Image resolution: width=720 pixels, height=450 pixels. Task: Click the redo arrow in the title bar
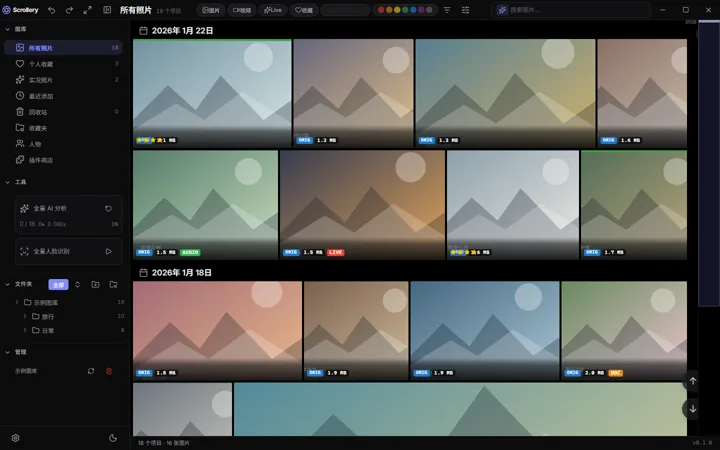pos(69,10)
